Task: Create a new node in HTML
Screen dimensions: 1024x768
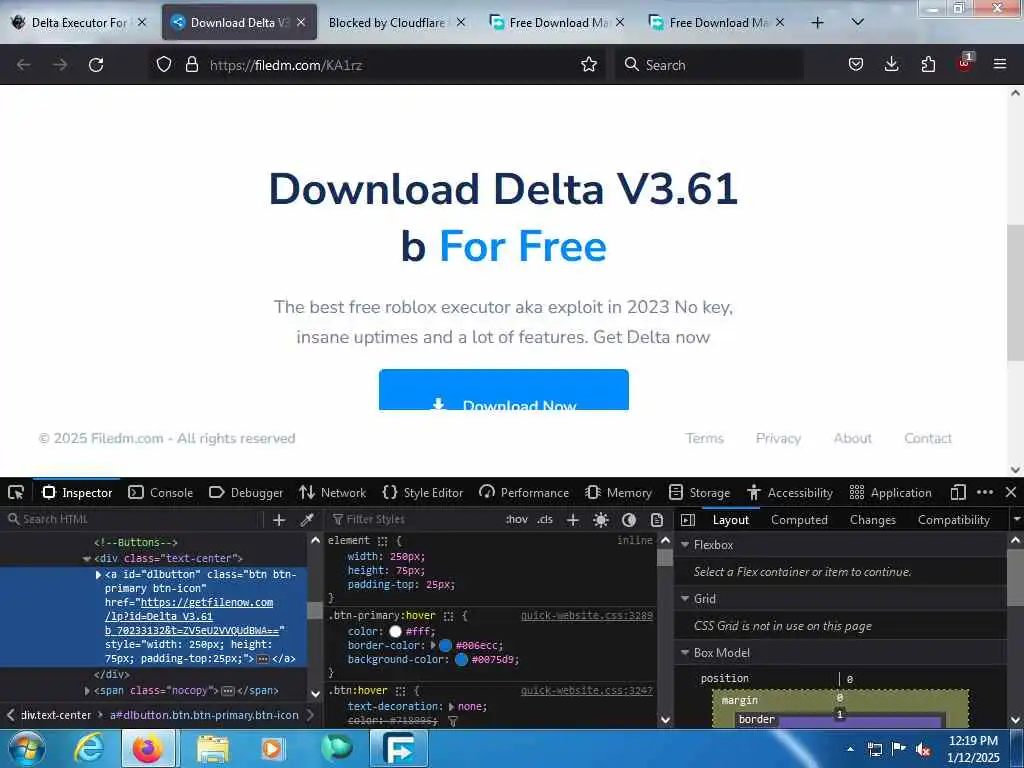Action: [x=279, y=520]
